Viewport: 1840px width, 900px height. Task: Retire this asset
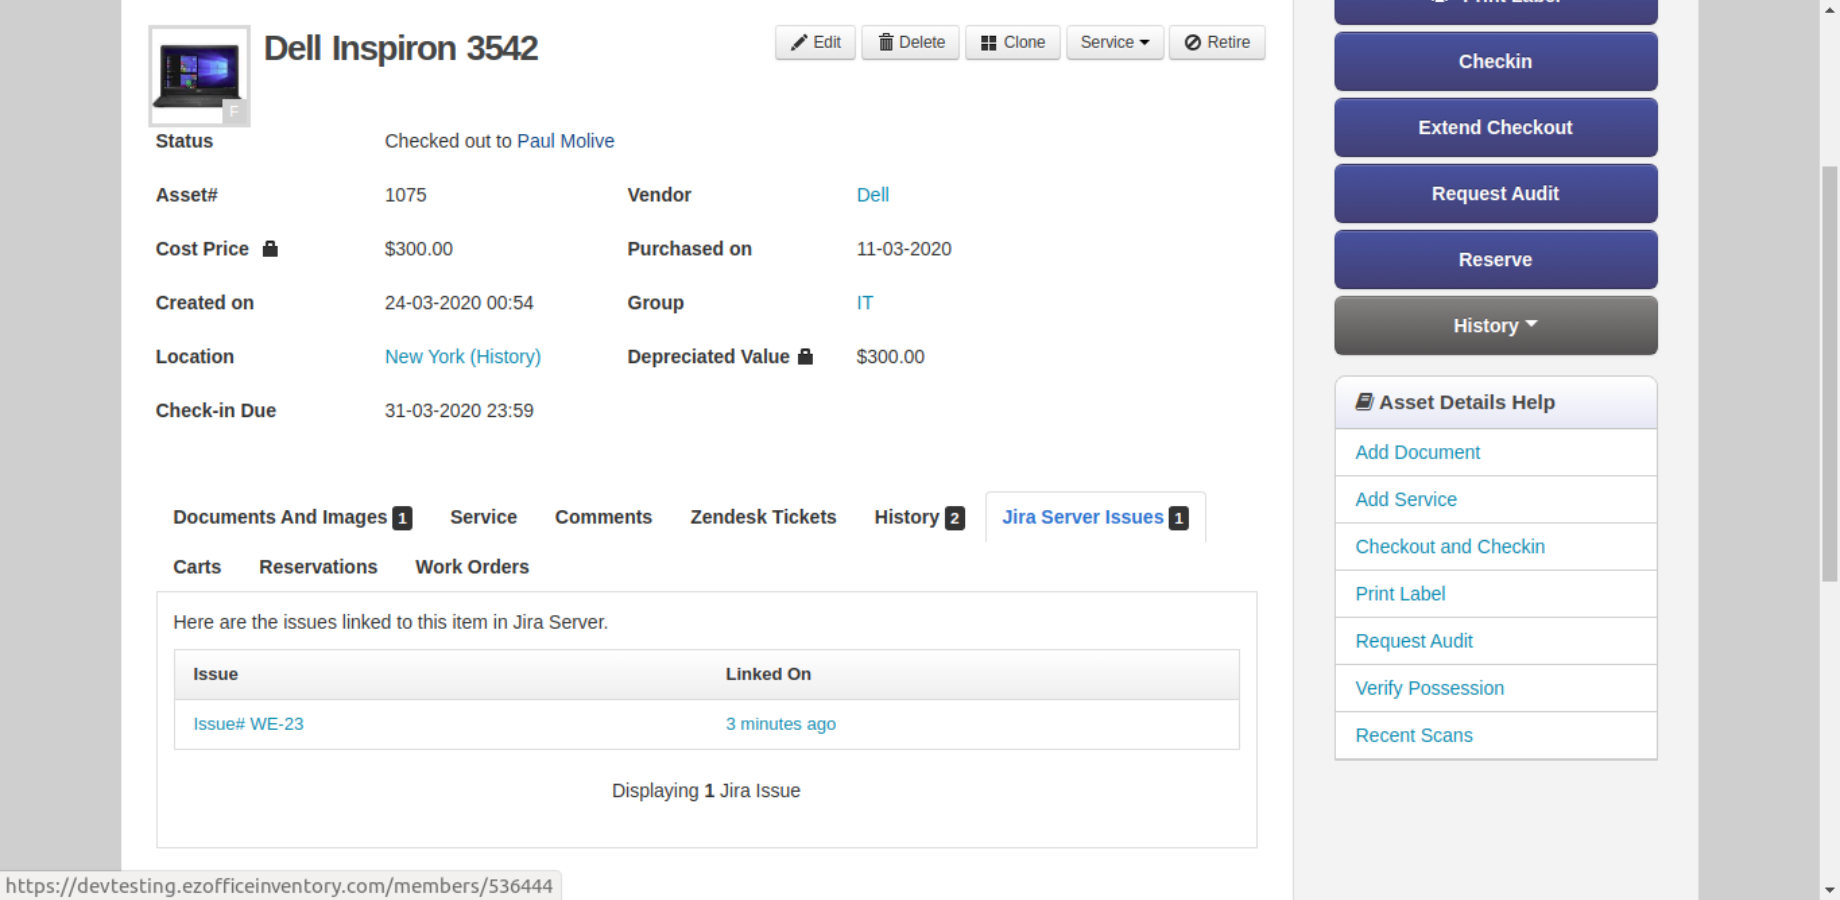(x=1216, y=42)
